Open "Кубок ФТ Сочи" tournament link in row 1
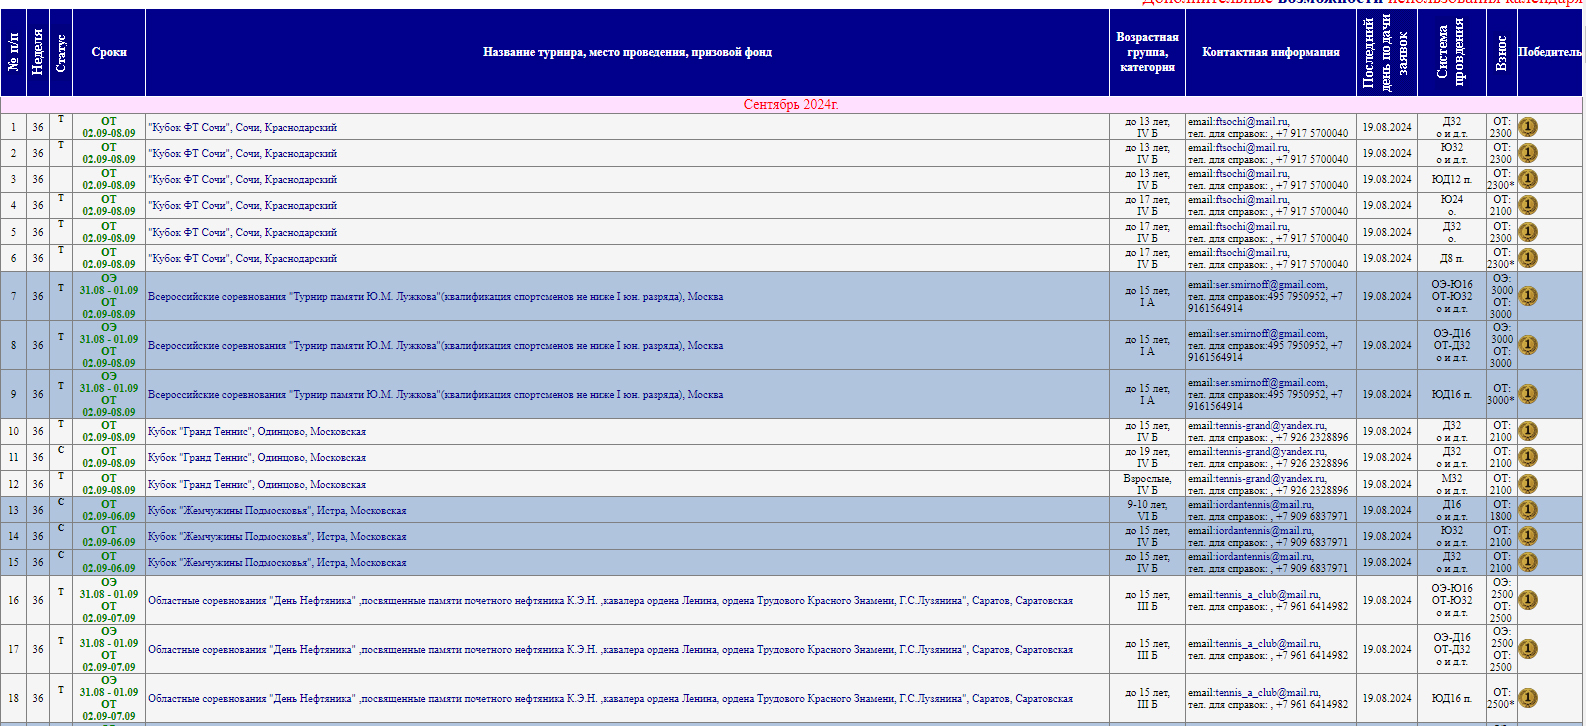Viewport: 1586px width, 726px height. coord(243,127)
